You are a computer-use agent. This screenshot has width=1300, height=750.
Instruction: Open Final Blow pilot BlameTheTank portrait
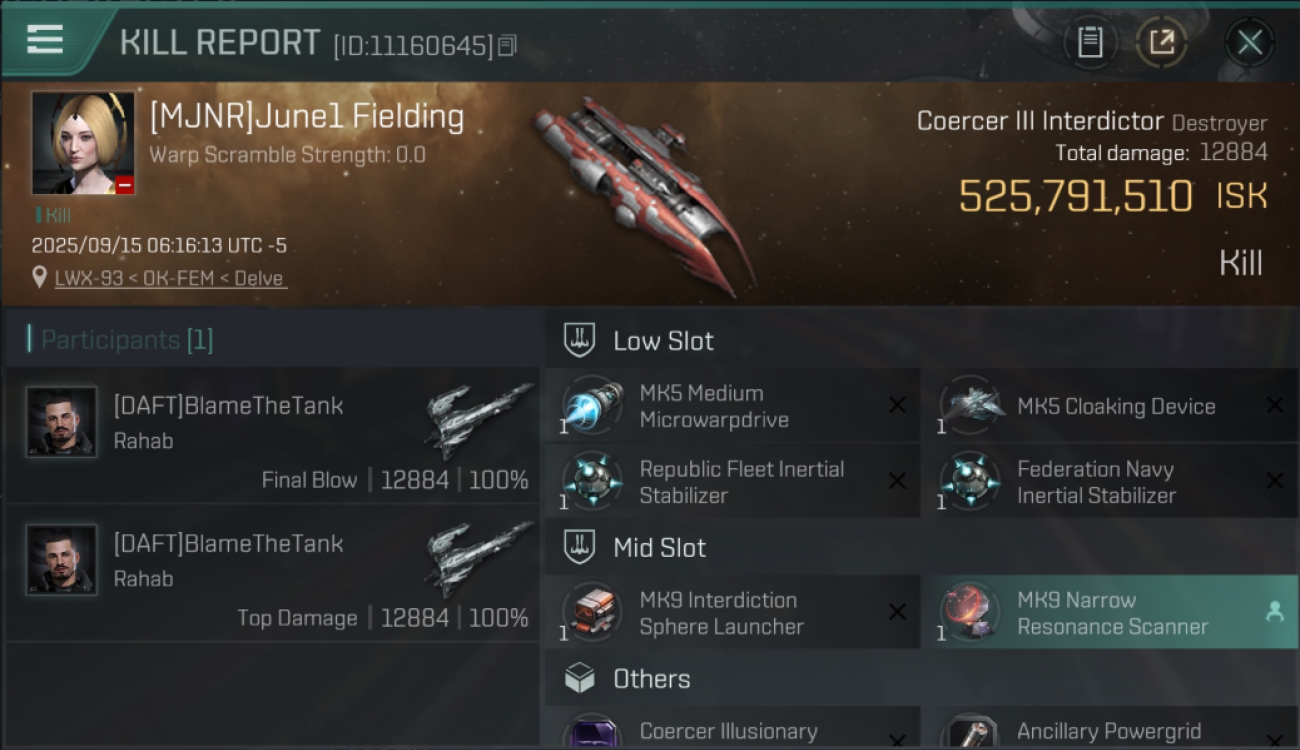tap(62, 422)
